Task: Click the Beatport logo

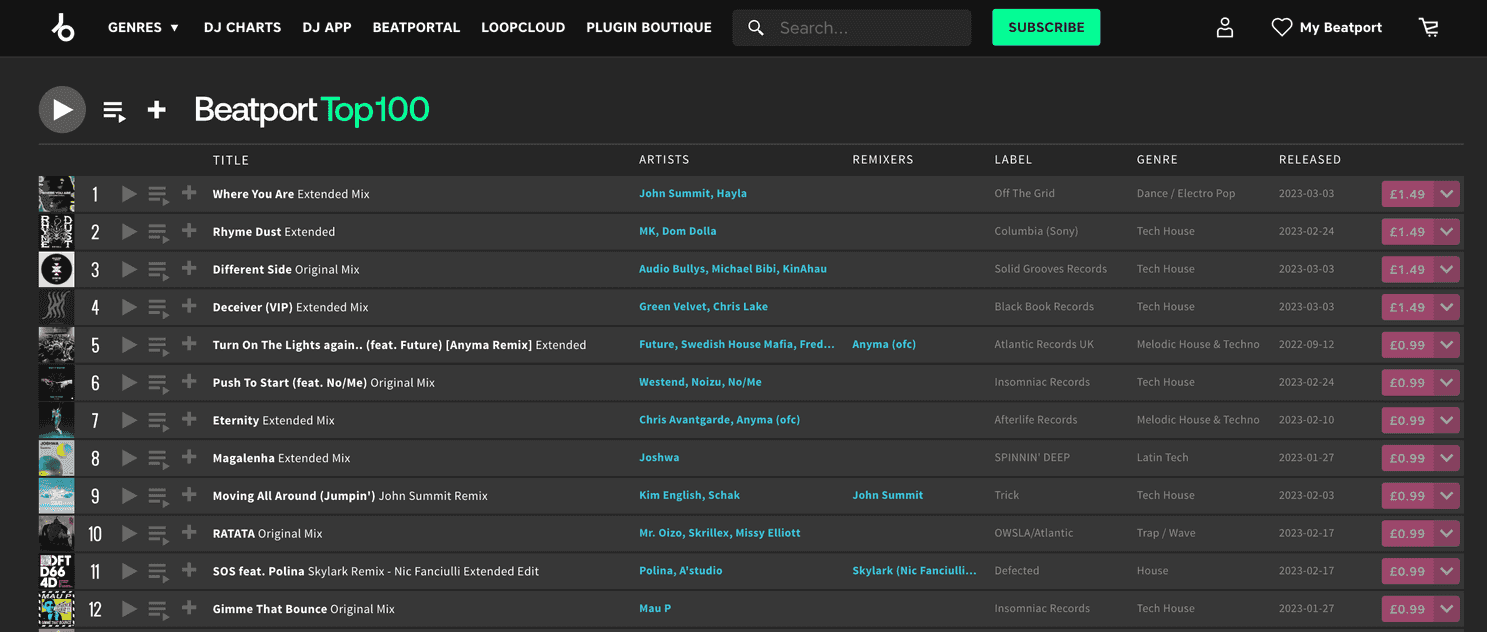Action: coord(63,27)
